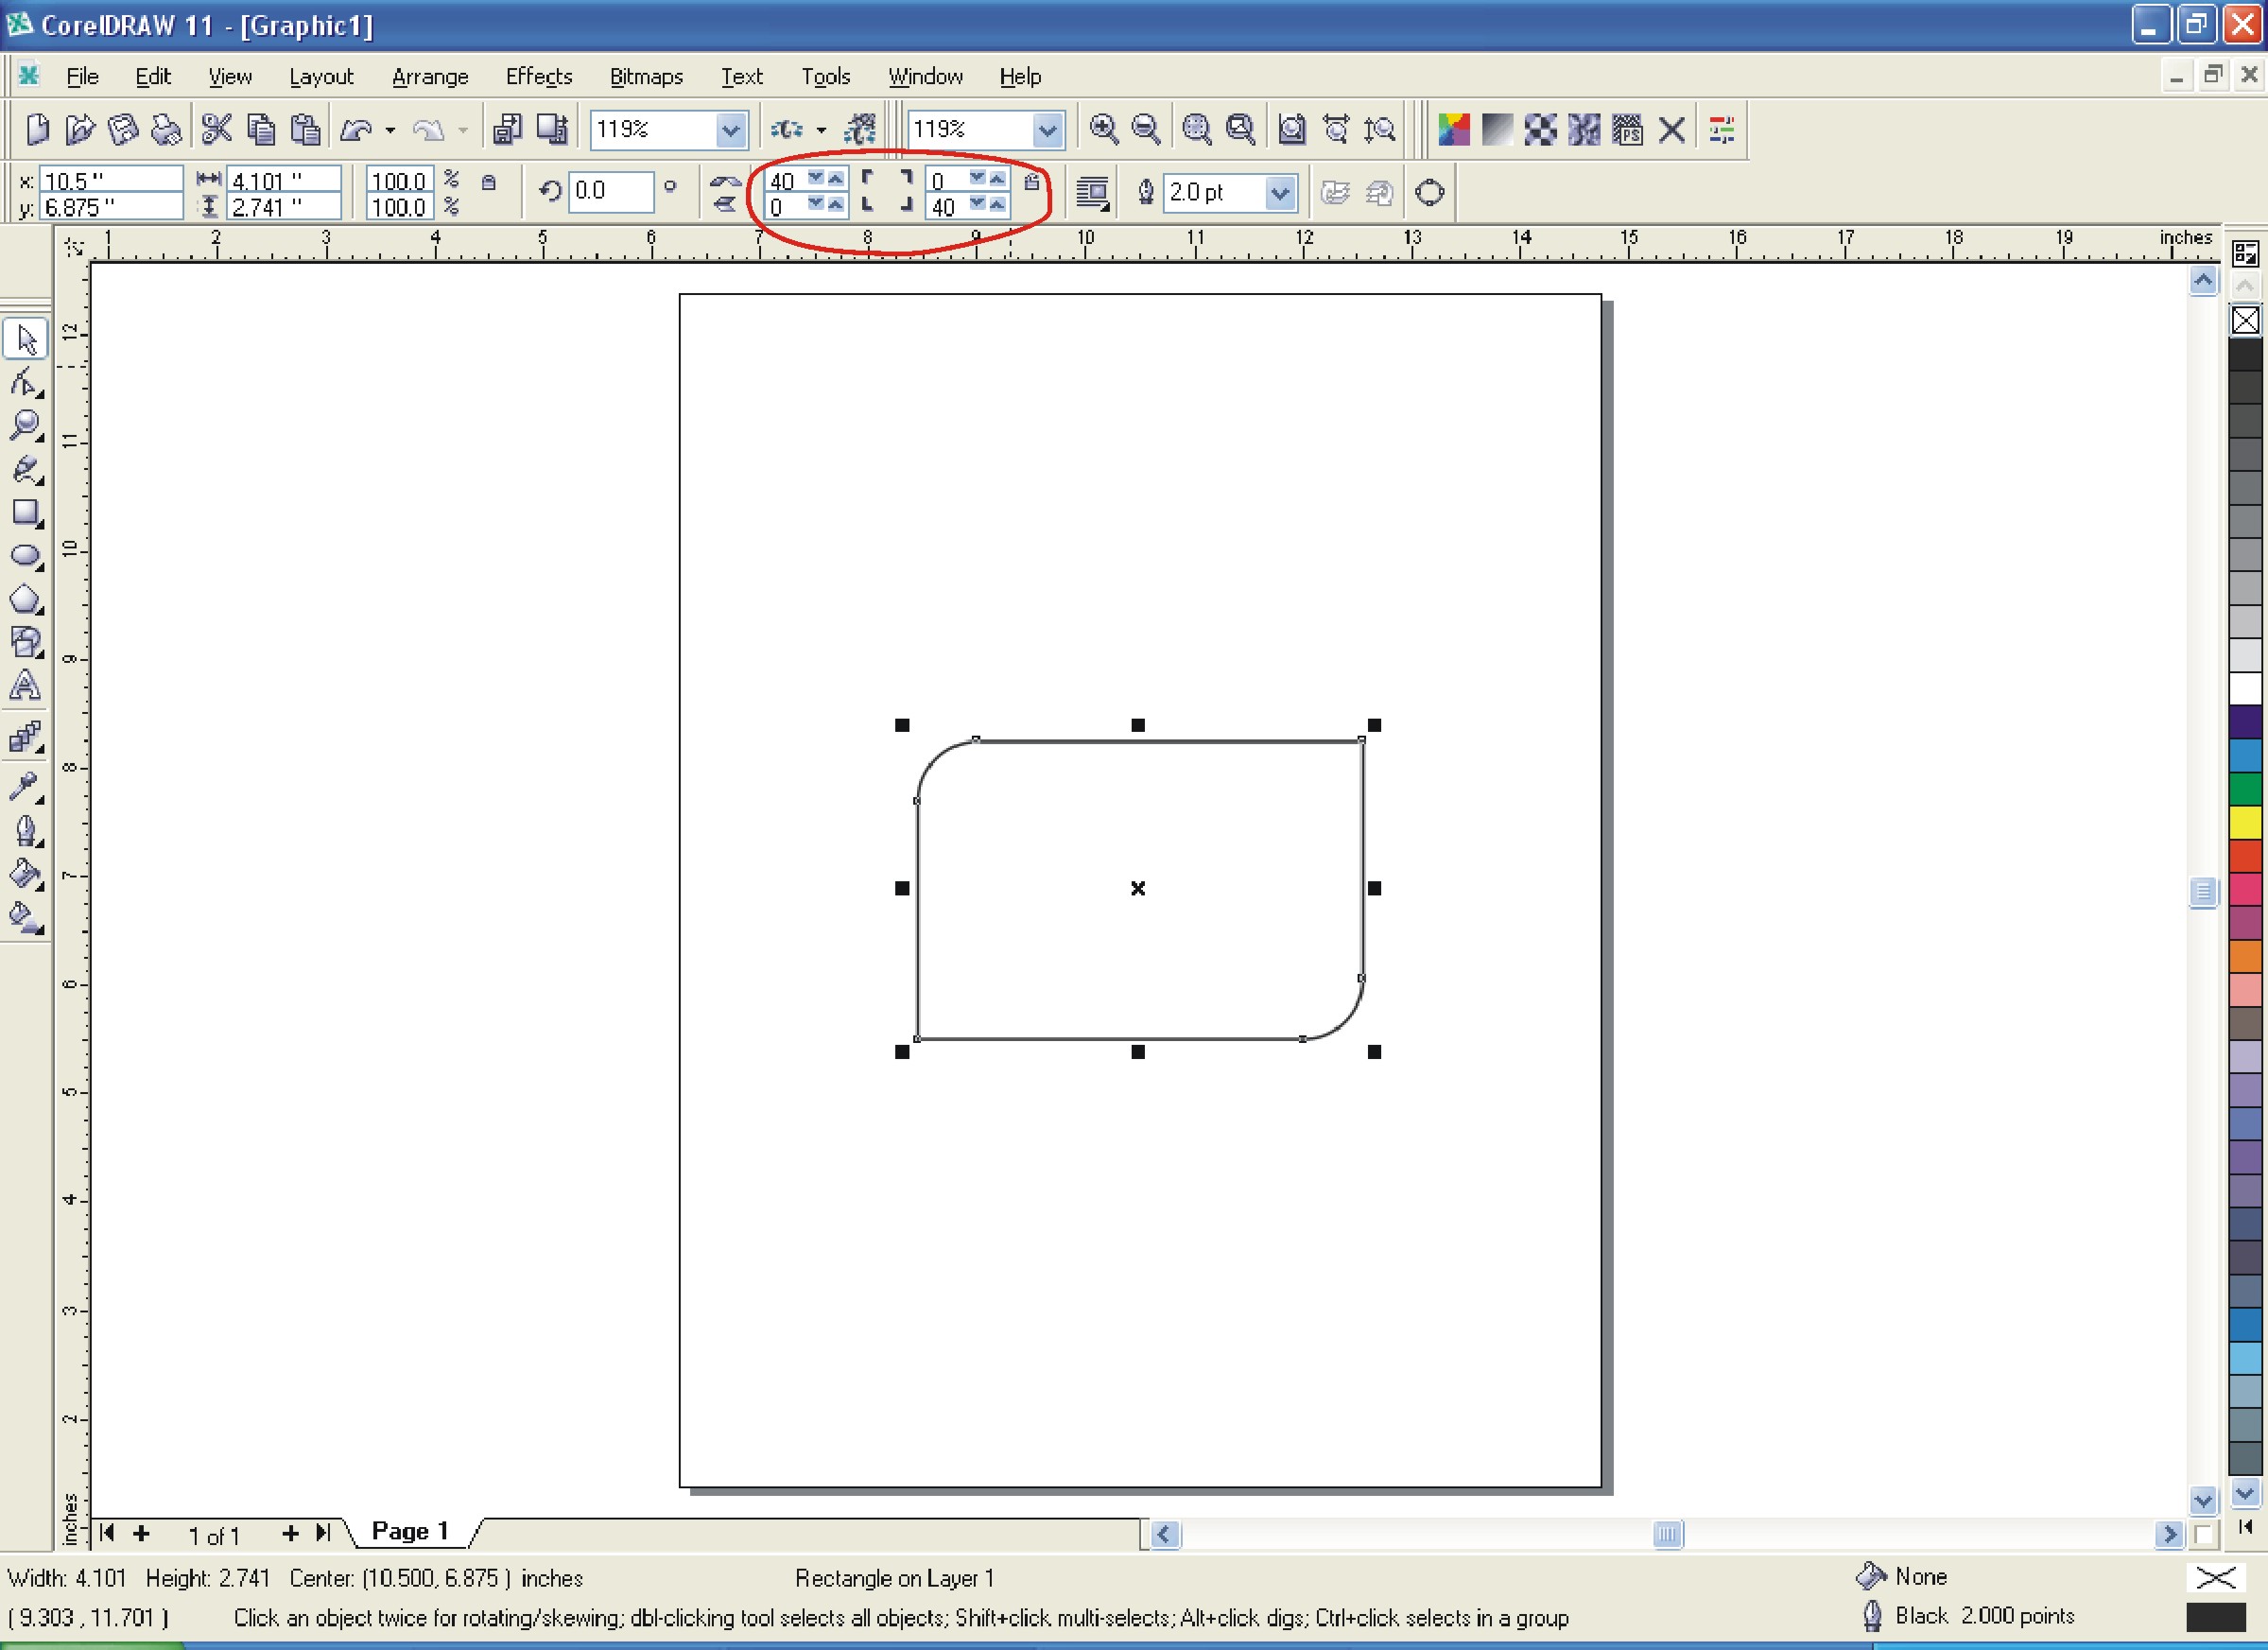Switch to the Page 1 tab
The height and width of the screenshot is (1650, 2268).
[409, 1531]
